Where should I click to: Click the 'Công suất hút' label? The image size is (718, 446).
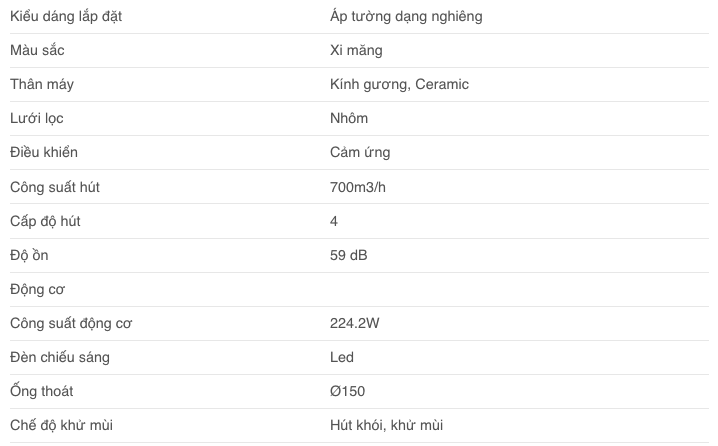(x=55, y=187)
